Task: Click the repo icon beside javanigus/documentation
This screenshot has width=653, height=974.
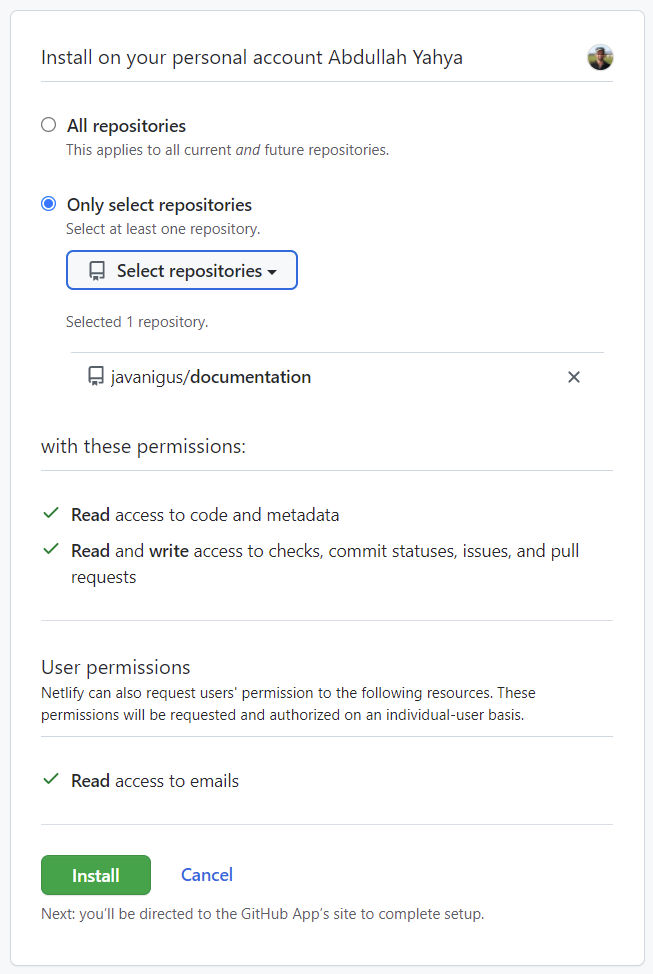Action: click(96, 376)
